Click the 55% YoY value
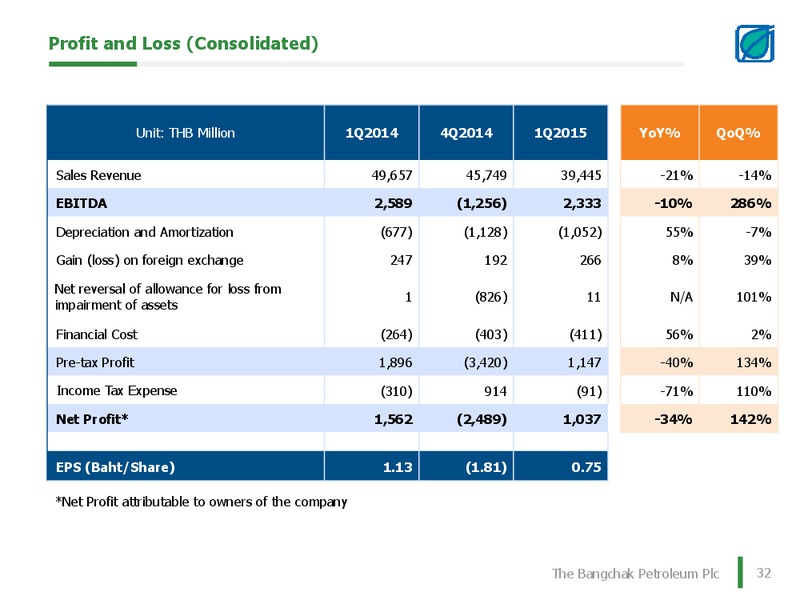 [679, 232]
